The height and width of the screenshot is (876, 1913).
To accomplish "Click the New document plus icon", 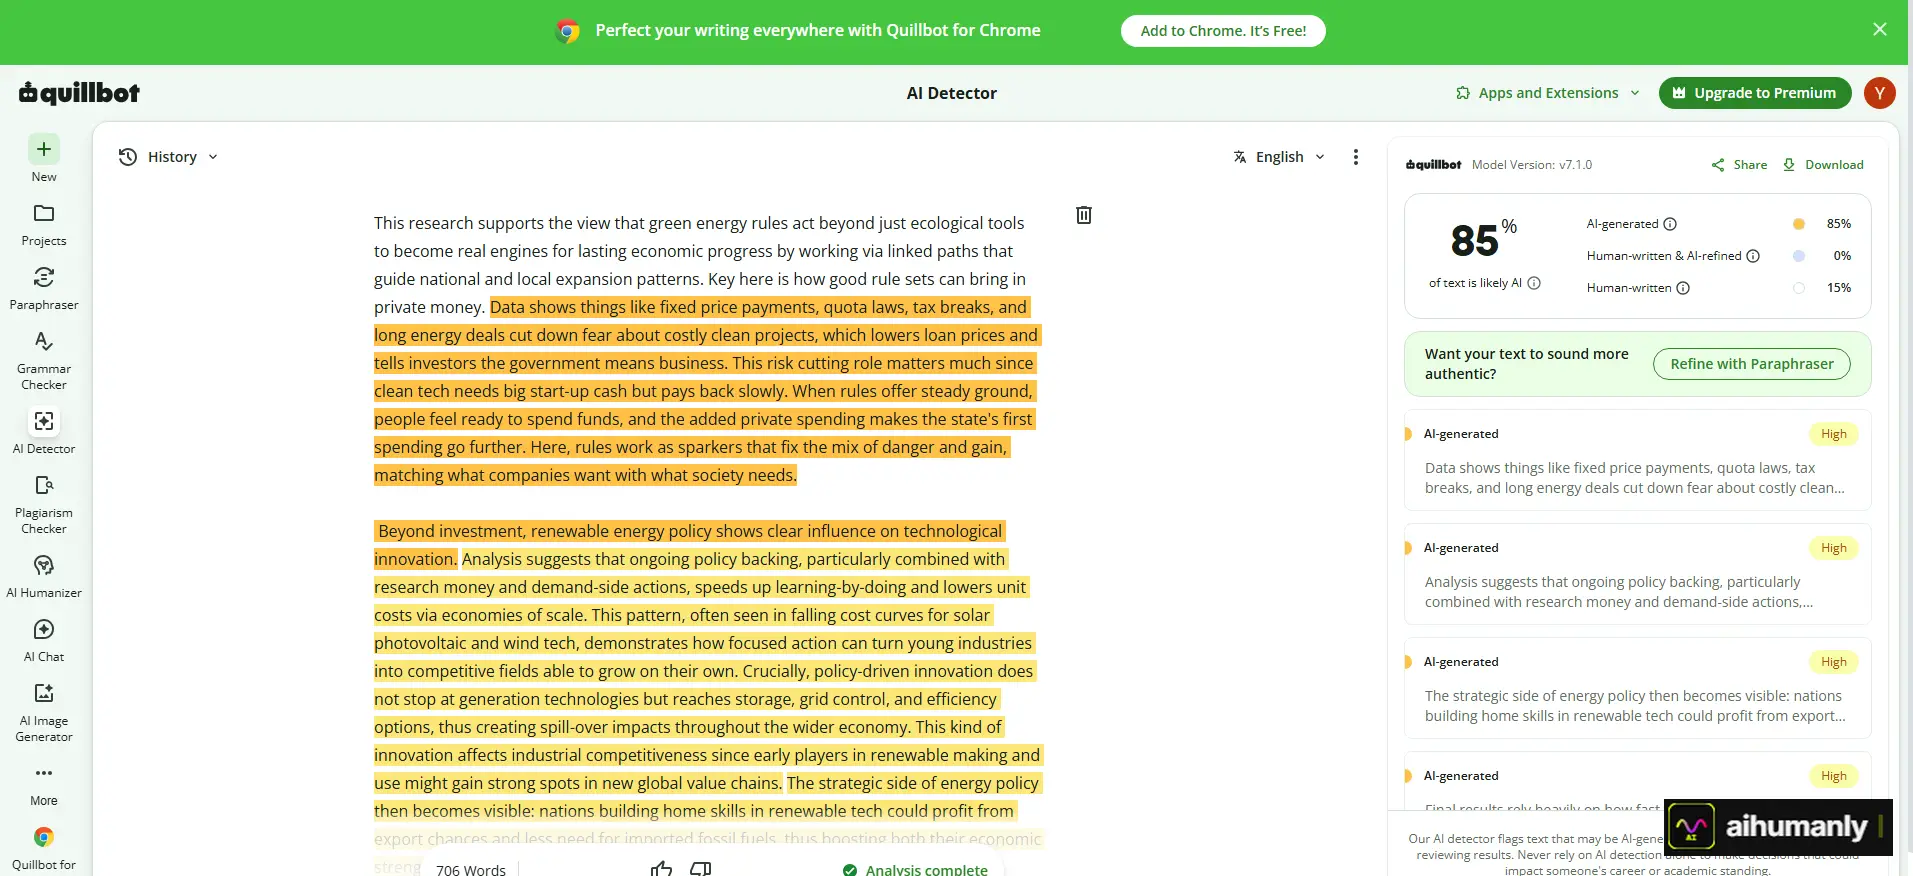I will coord(44,150).
